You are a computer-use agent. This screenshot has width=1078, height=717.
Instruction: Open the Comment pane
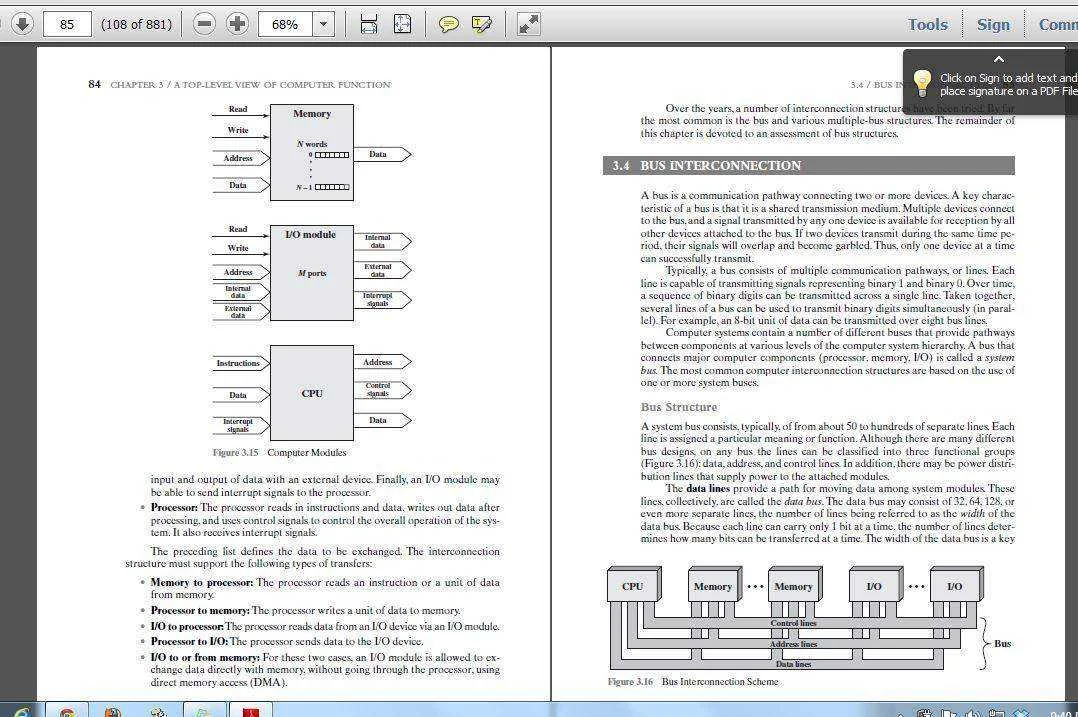click(x=1058, y=25)
